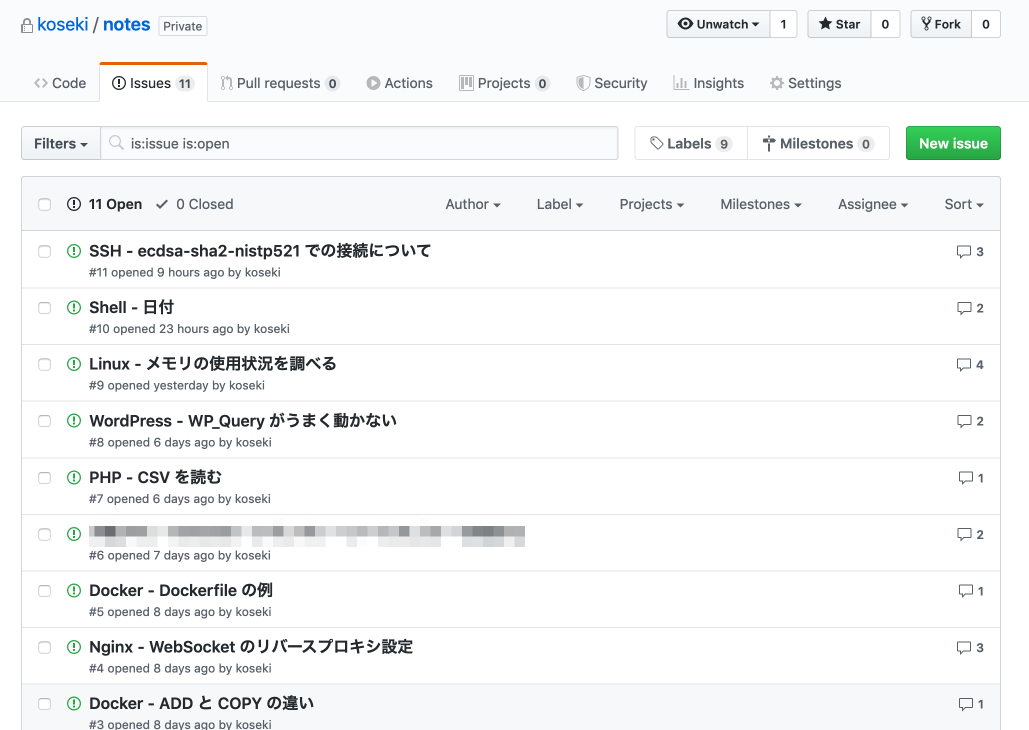The image size is (1029, 730).
Task: Show the 0 Closed issues
Action: tap(195, 204)
